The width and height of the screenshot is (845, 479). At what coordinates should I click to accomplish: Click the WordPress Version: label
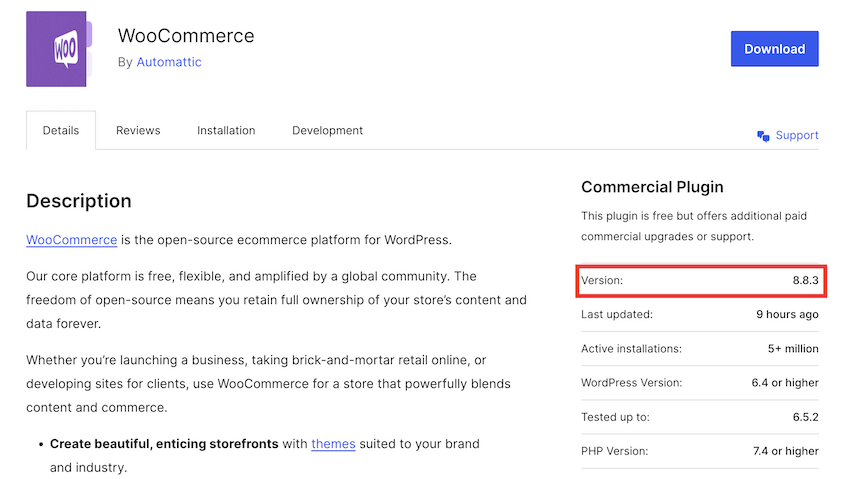631,383
